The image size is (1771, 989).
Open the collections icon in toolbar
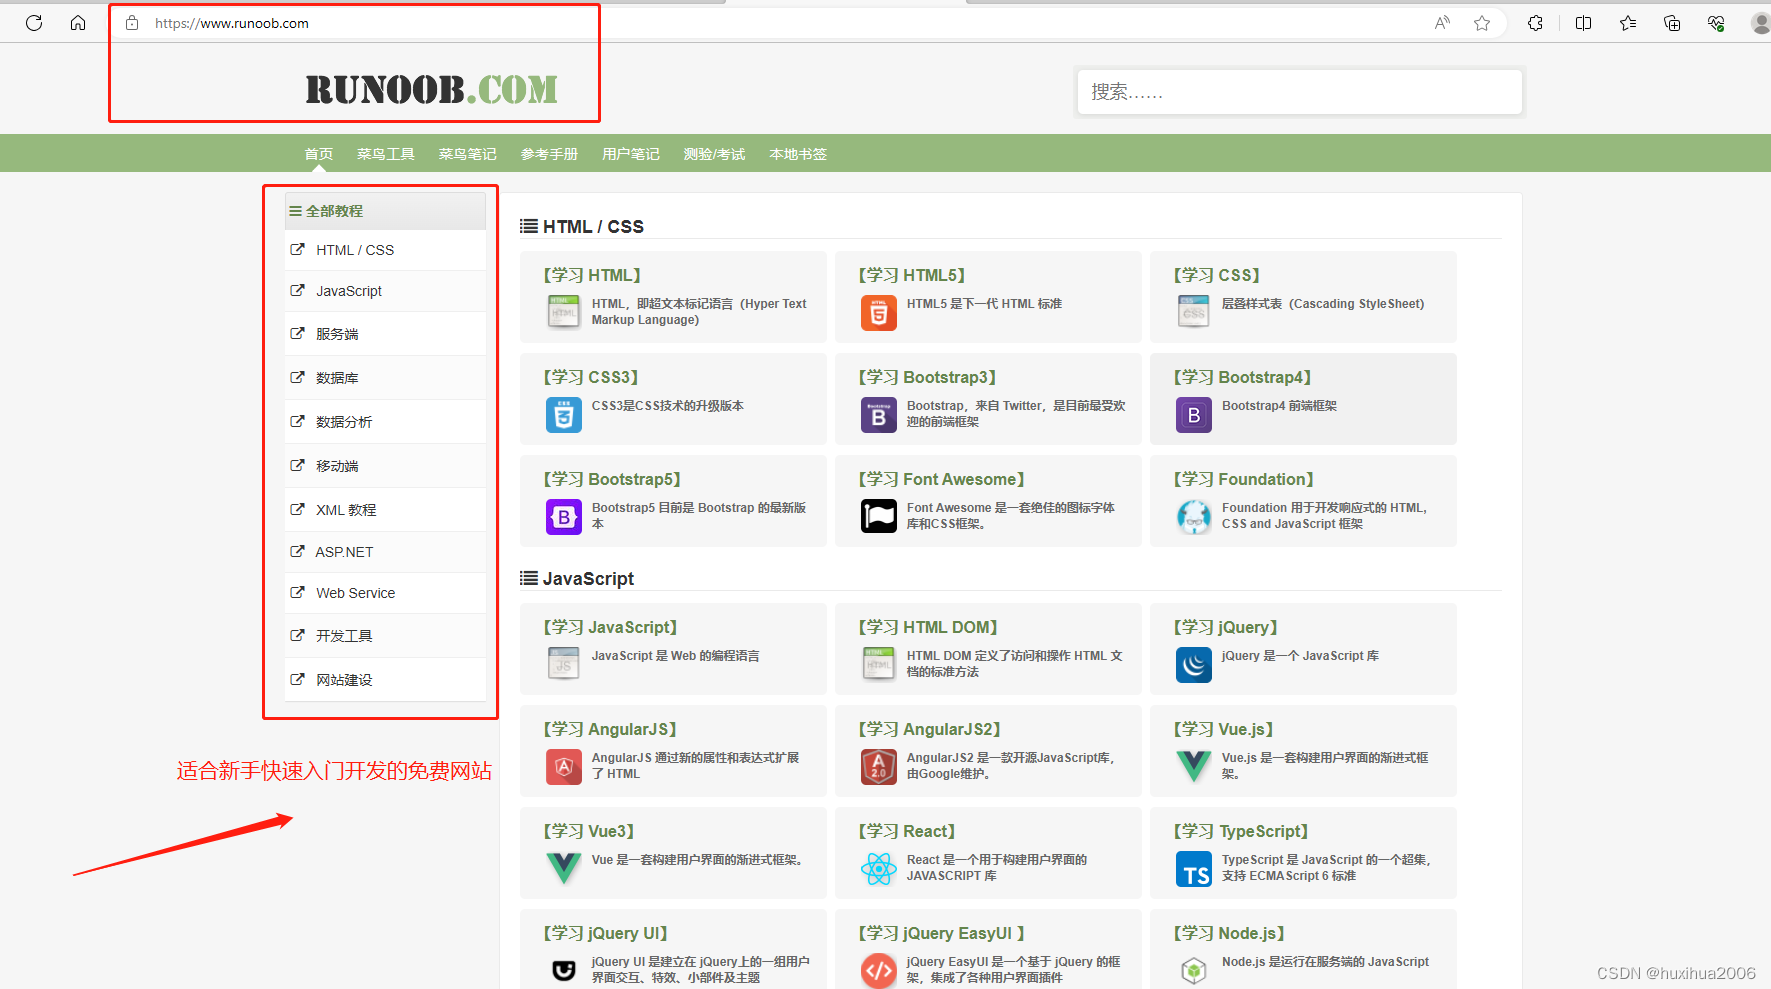1672,23
